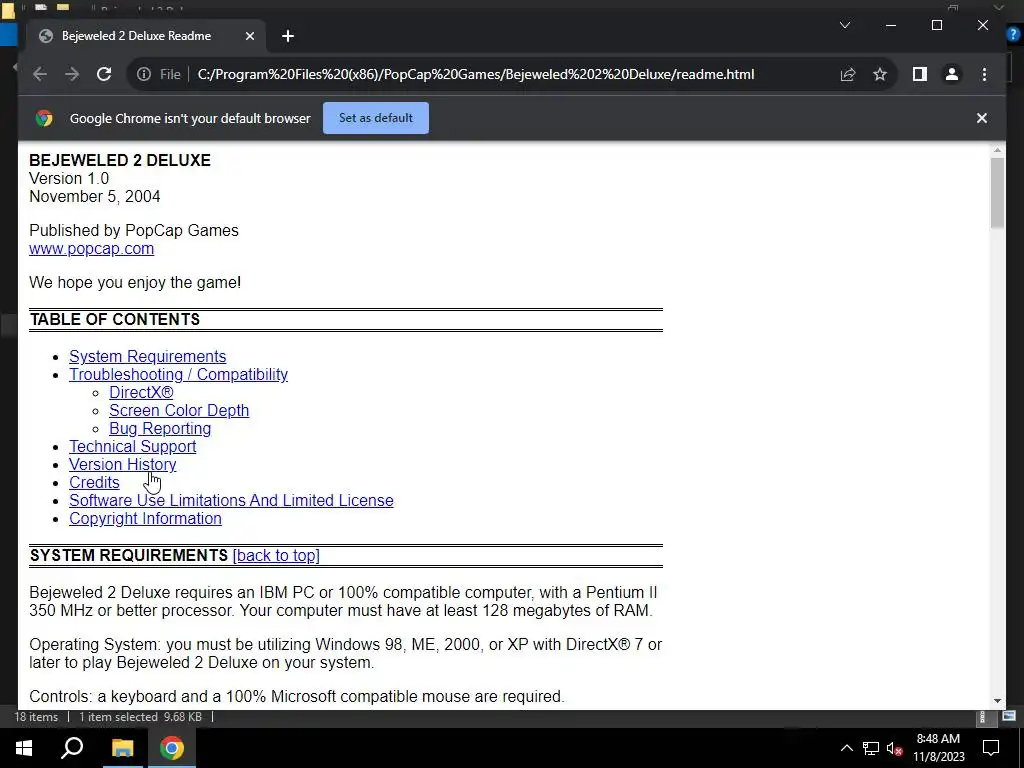Open File Explorer from taskbar
The width and height of the screenshot is (1024, 768).
[x=122, y=748]
